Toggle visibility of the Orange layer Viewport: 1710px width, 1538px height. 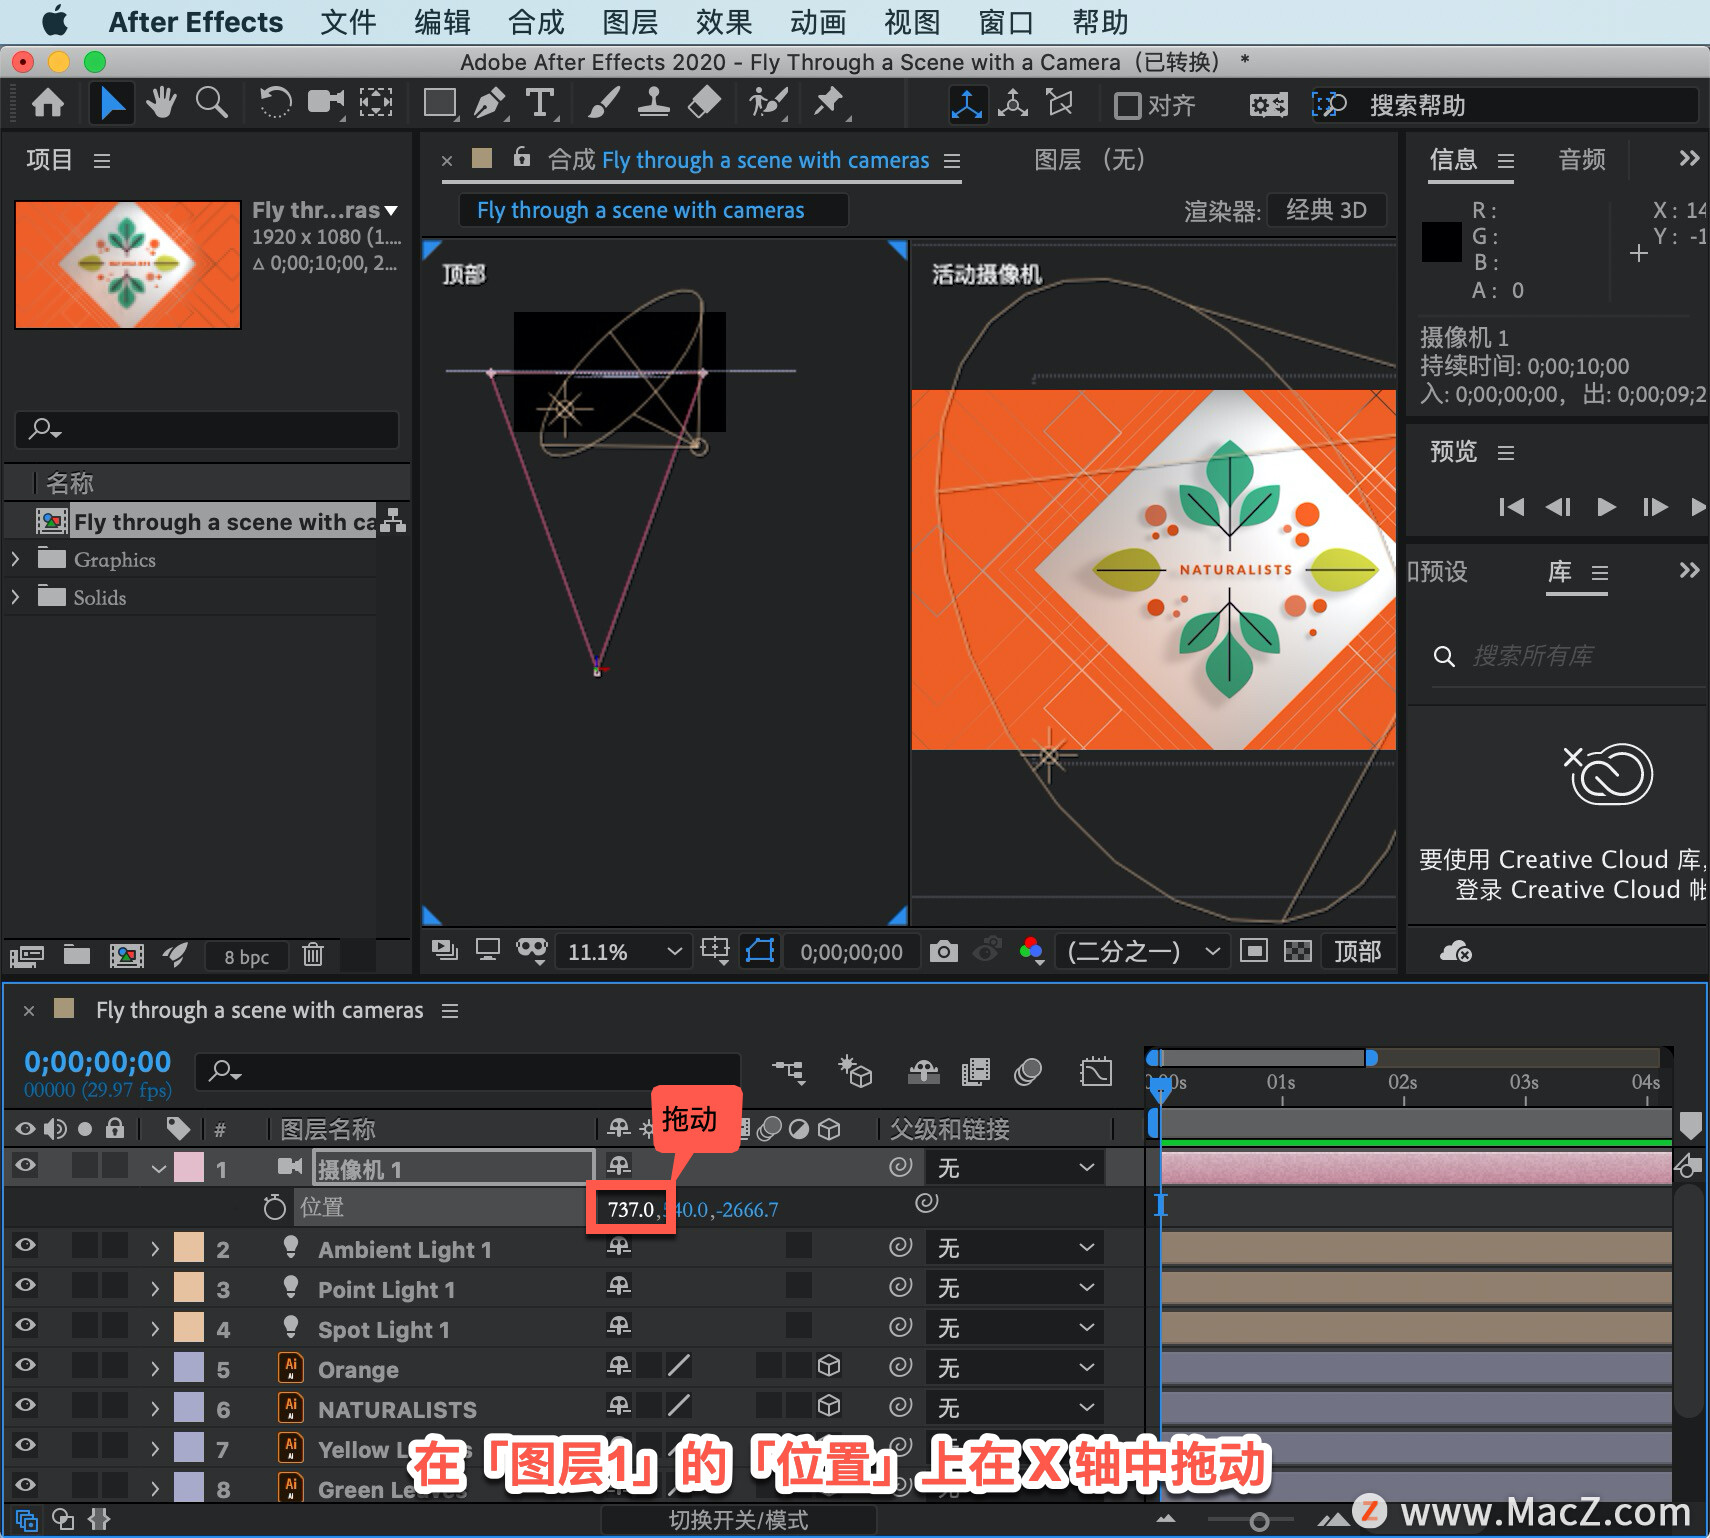tap(25, 1366)
